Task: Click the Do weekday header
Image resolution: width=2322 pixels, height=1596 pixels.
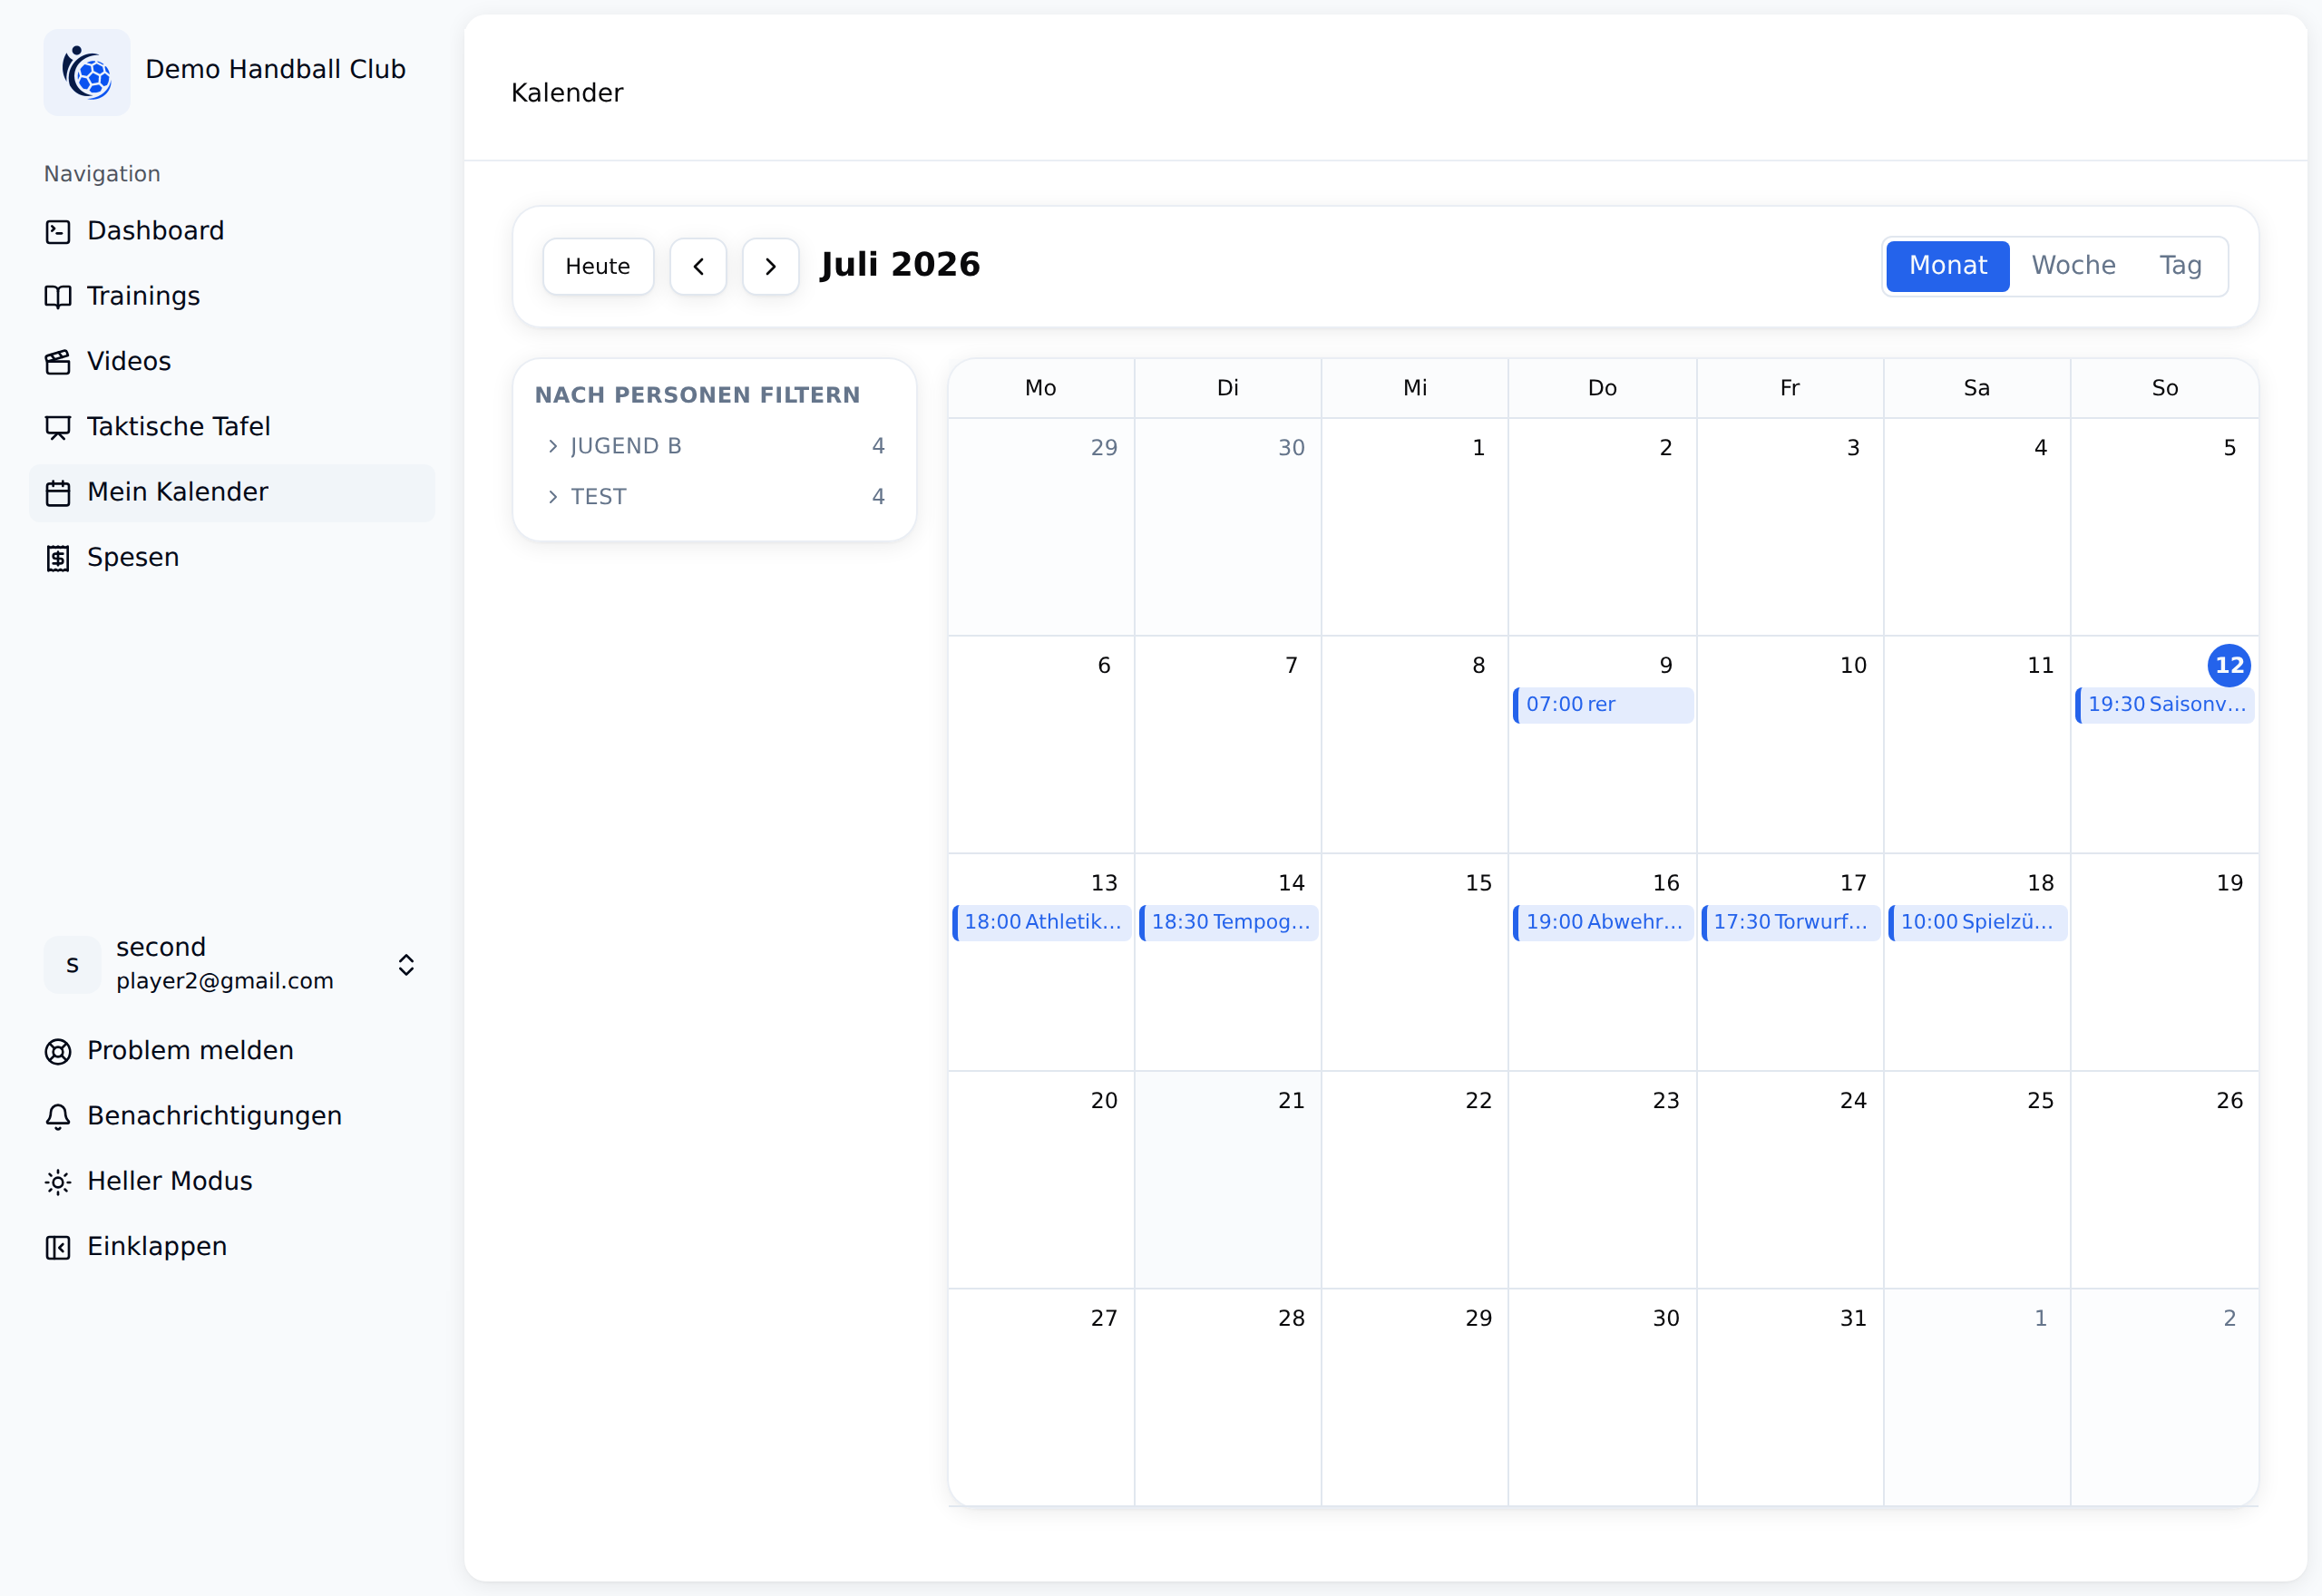Action: coord(1602,388)
